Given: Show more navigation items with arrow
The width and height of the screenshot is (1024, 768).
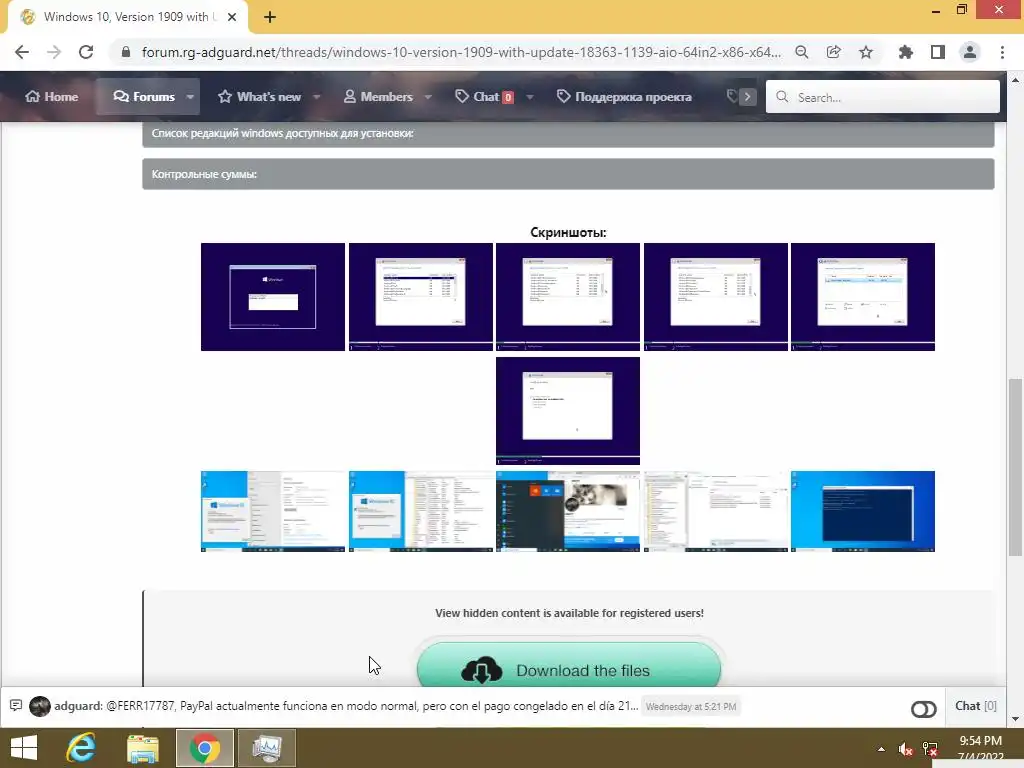Looking at the screenshot, I should 747,97.
